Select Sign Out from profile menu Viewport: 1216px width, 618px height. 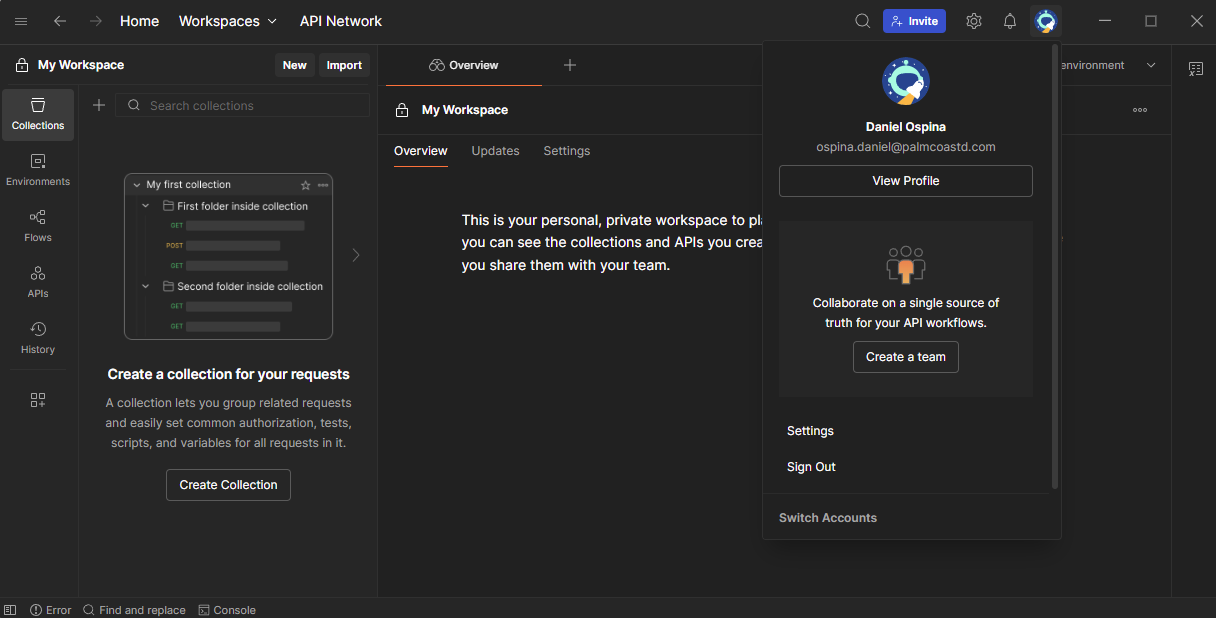(x=811, y=467)
